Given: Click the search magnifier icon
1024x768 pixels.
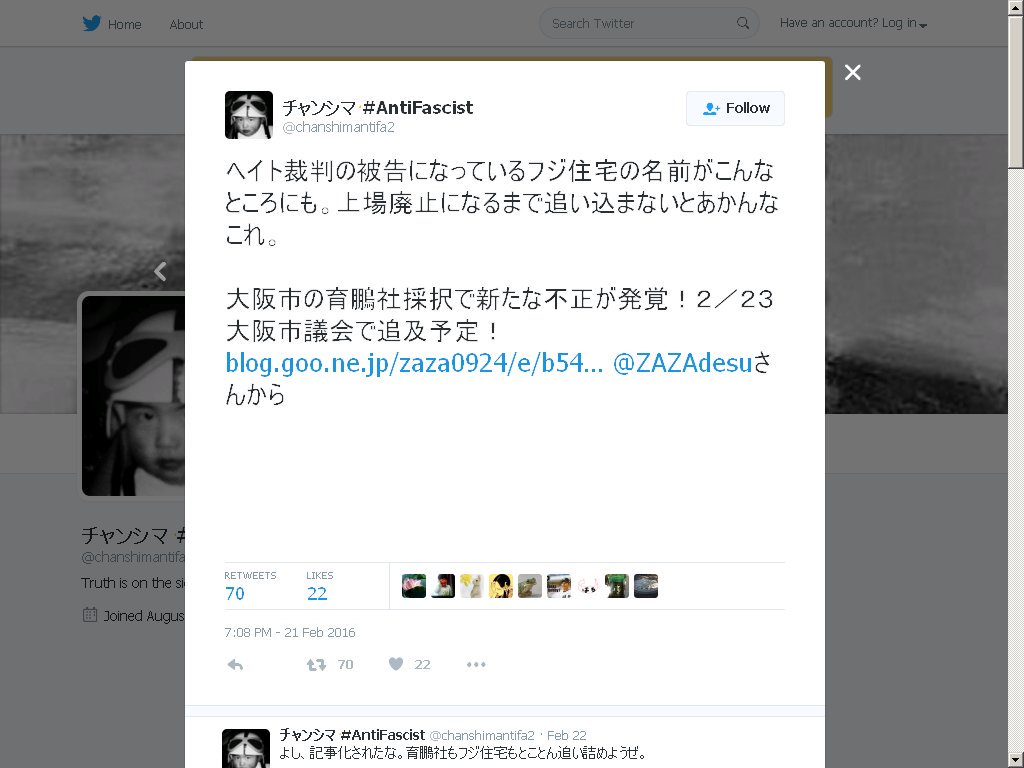Looking at the screenshot, I should tap(743, 24).
